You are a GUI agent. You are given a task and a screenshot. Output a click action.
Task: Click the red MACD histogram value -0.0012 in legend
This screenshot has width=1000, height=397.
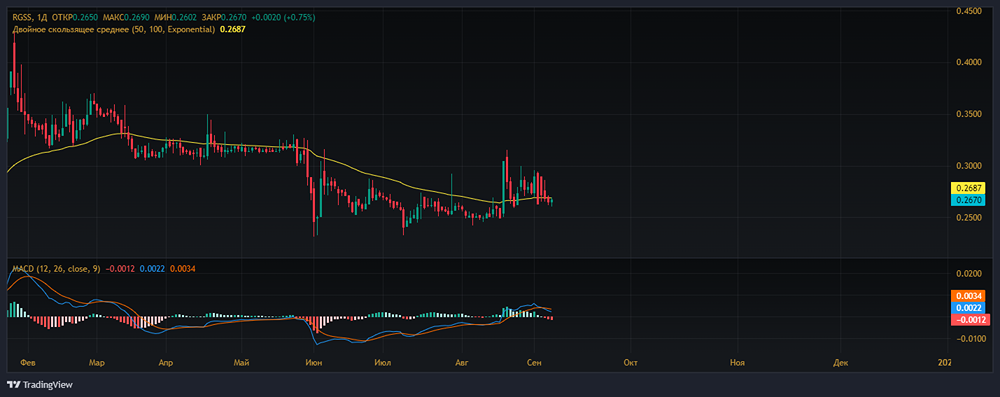(119, 269)
